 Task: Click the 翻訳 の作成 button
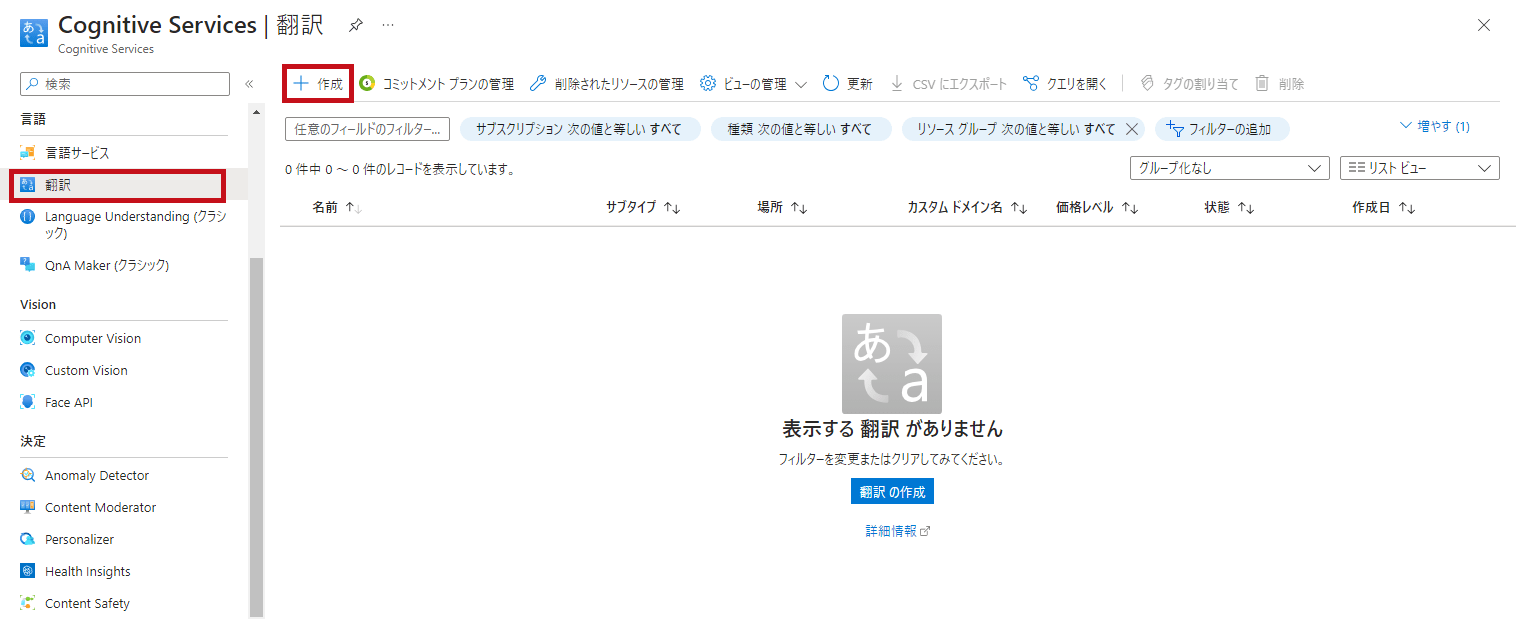click(x=892, y=492)
